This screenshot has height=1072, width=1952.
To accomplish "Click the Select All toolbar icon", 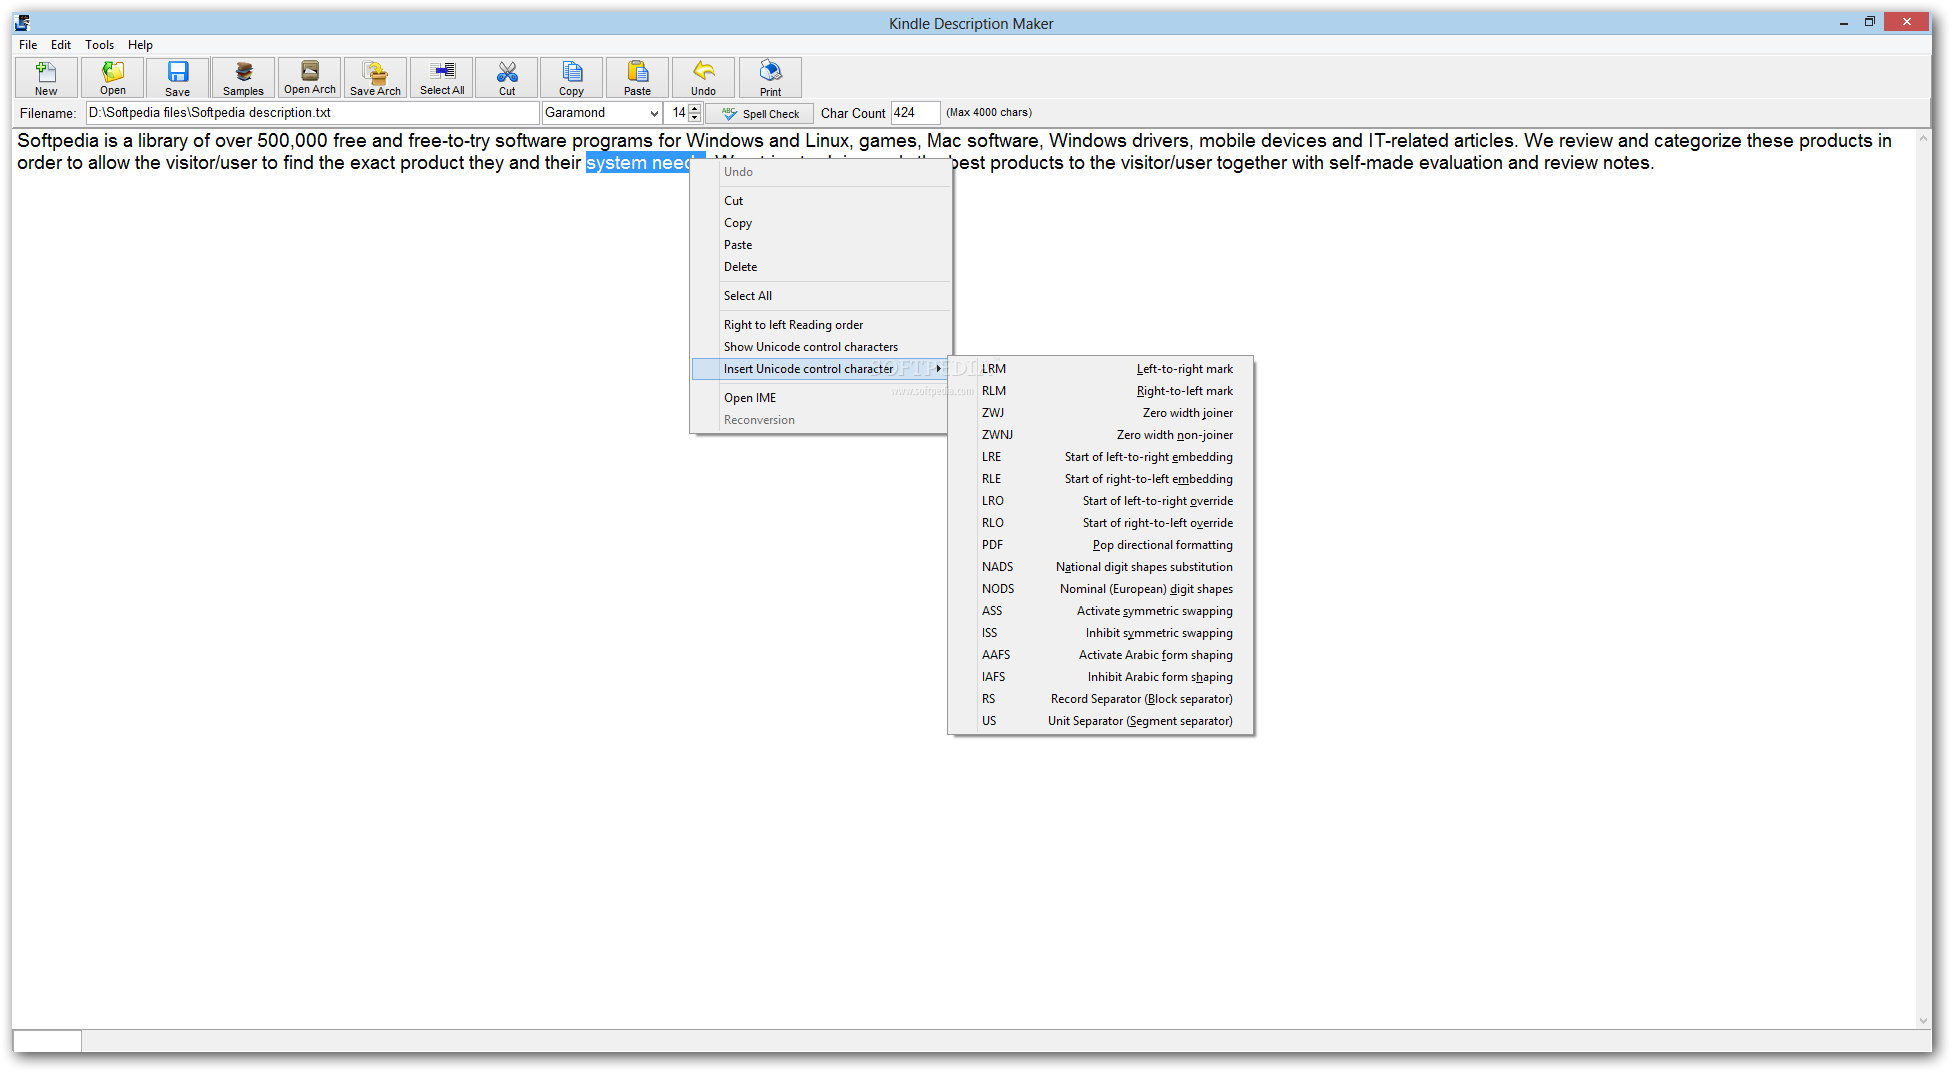I will (441, 77).
